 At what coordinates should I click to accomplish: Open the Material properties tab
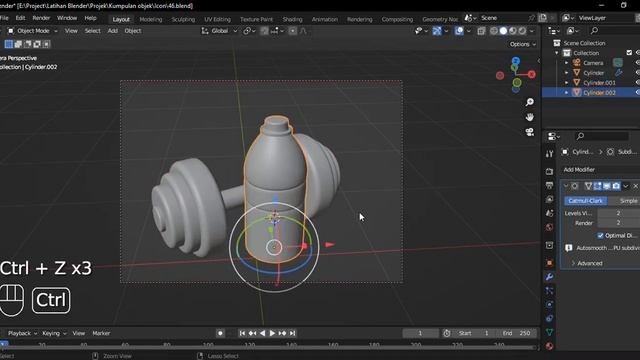[x=549, y=346]
